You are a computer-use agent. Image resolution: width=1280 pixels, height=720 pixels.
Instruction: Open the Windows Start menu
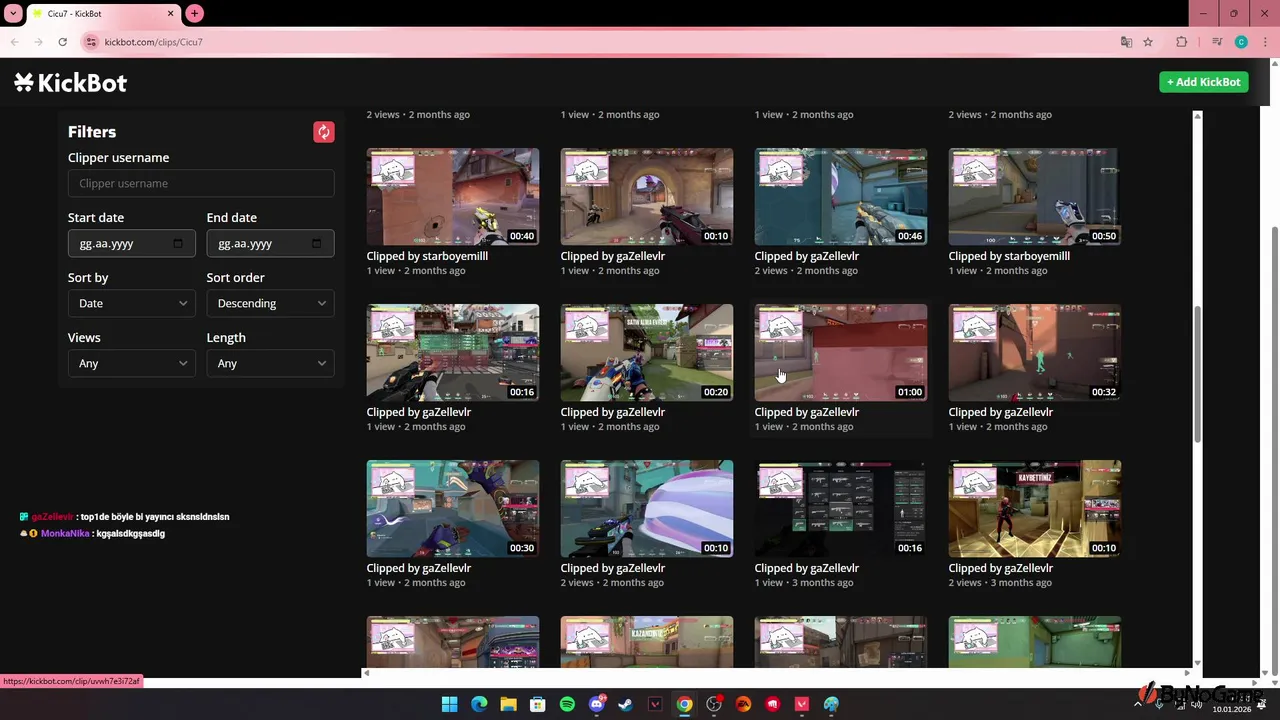(x=450, y=704)
